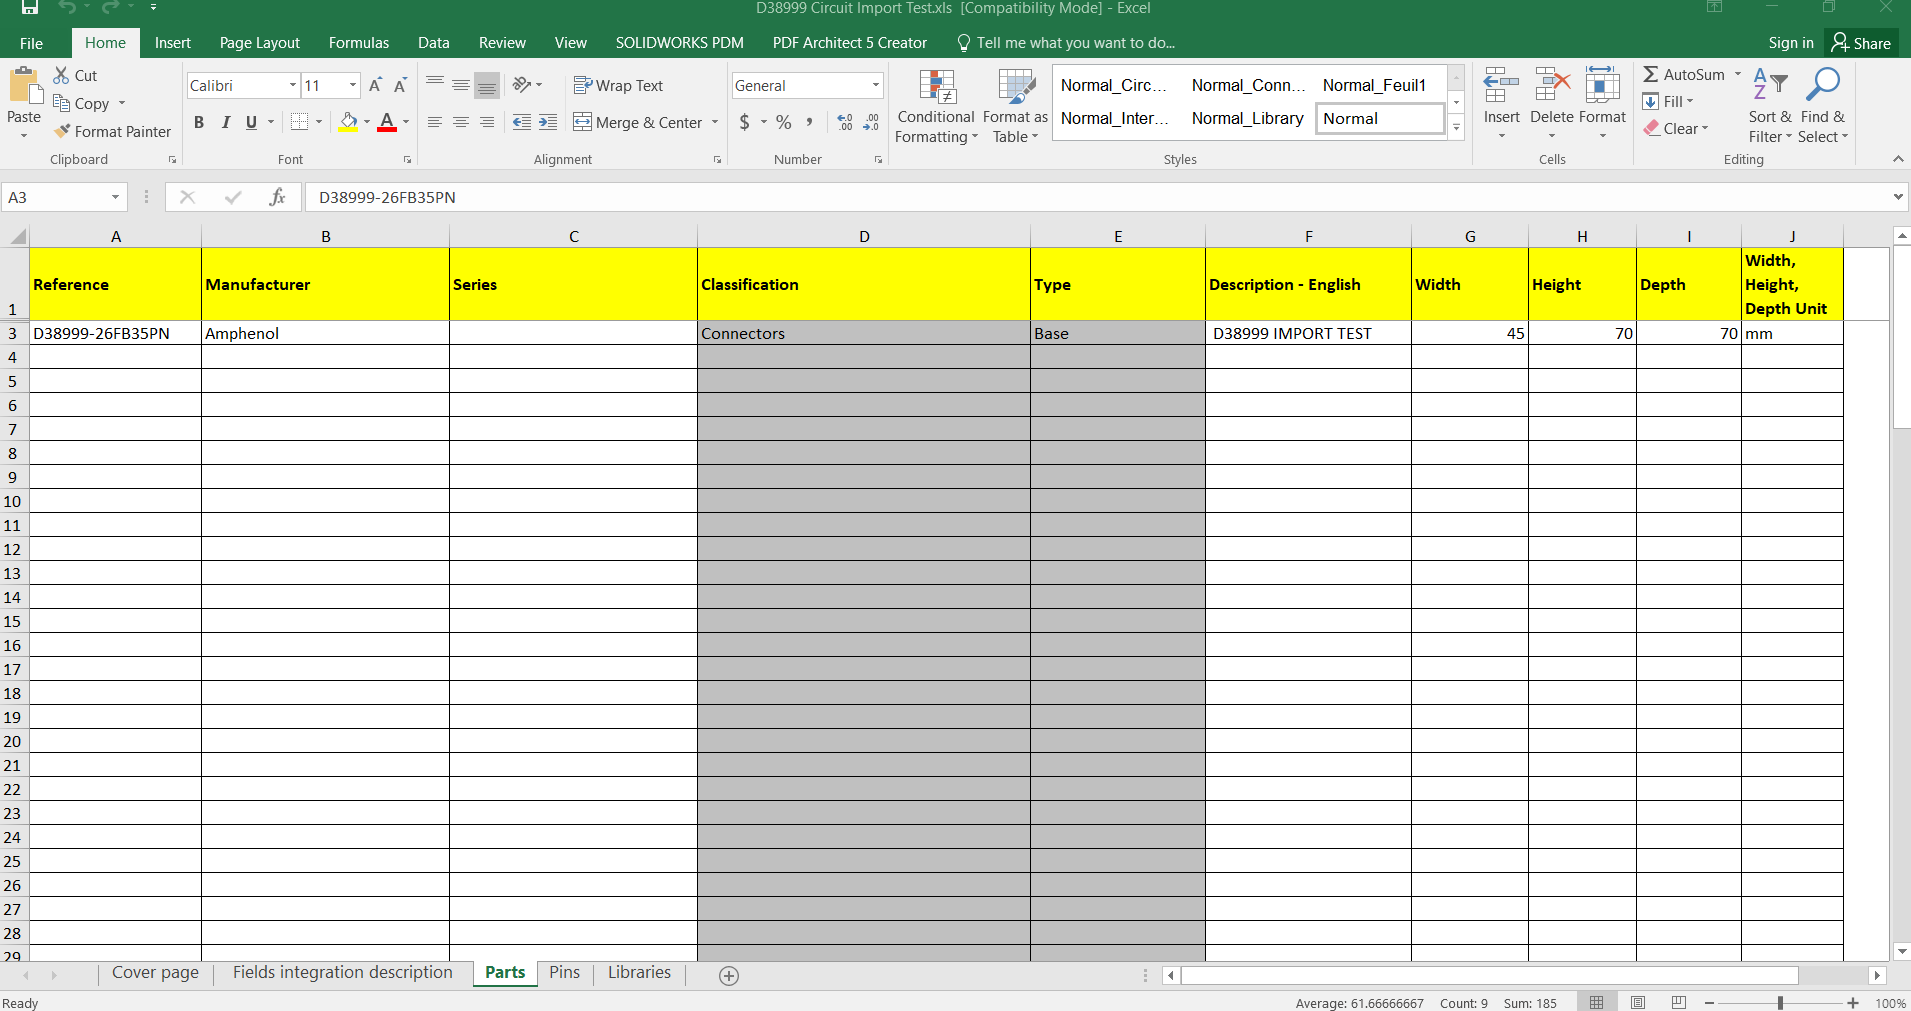Open Sort & Filter
1911x1011 pixels.
[x=1770, y=105]
